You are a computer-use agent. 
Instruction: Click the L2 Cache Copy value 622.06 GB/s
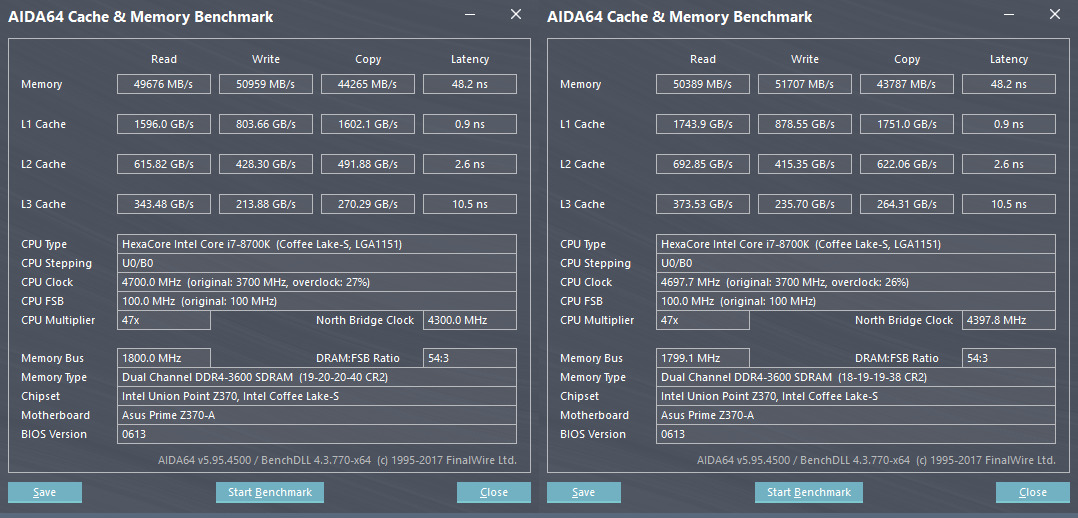pos(907,164)
